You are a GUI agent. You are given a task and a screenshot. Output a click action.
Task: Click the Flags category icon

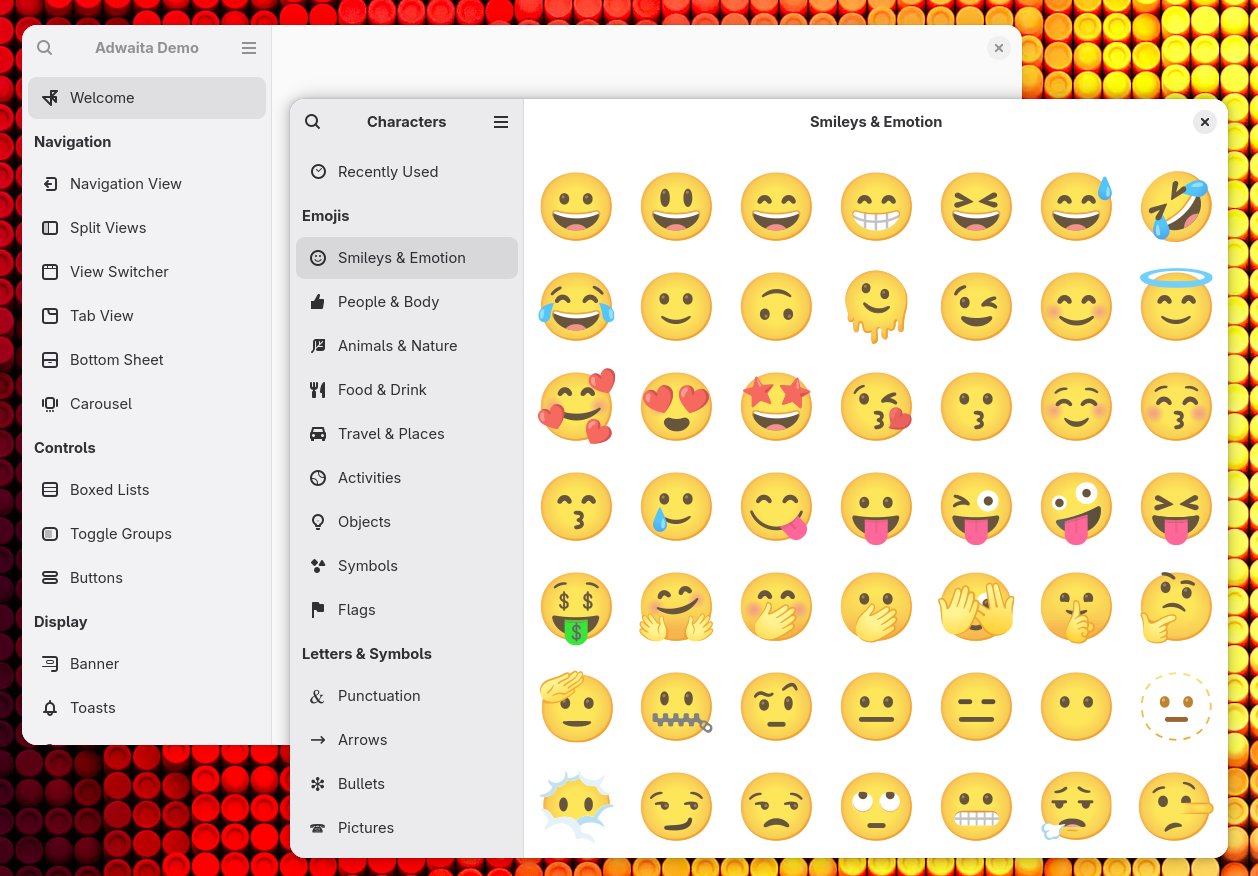(318, 610)
